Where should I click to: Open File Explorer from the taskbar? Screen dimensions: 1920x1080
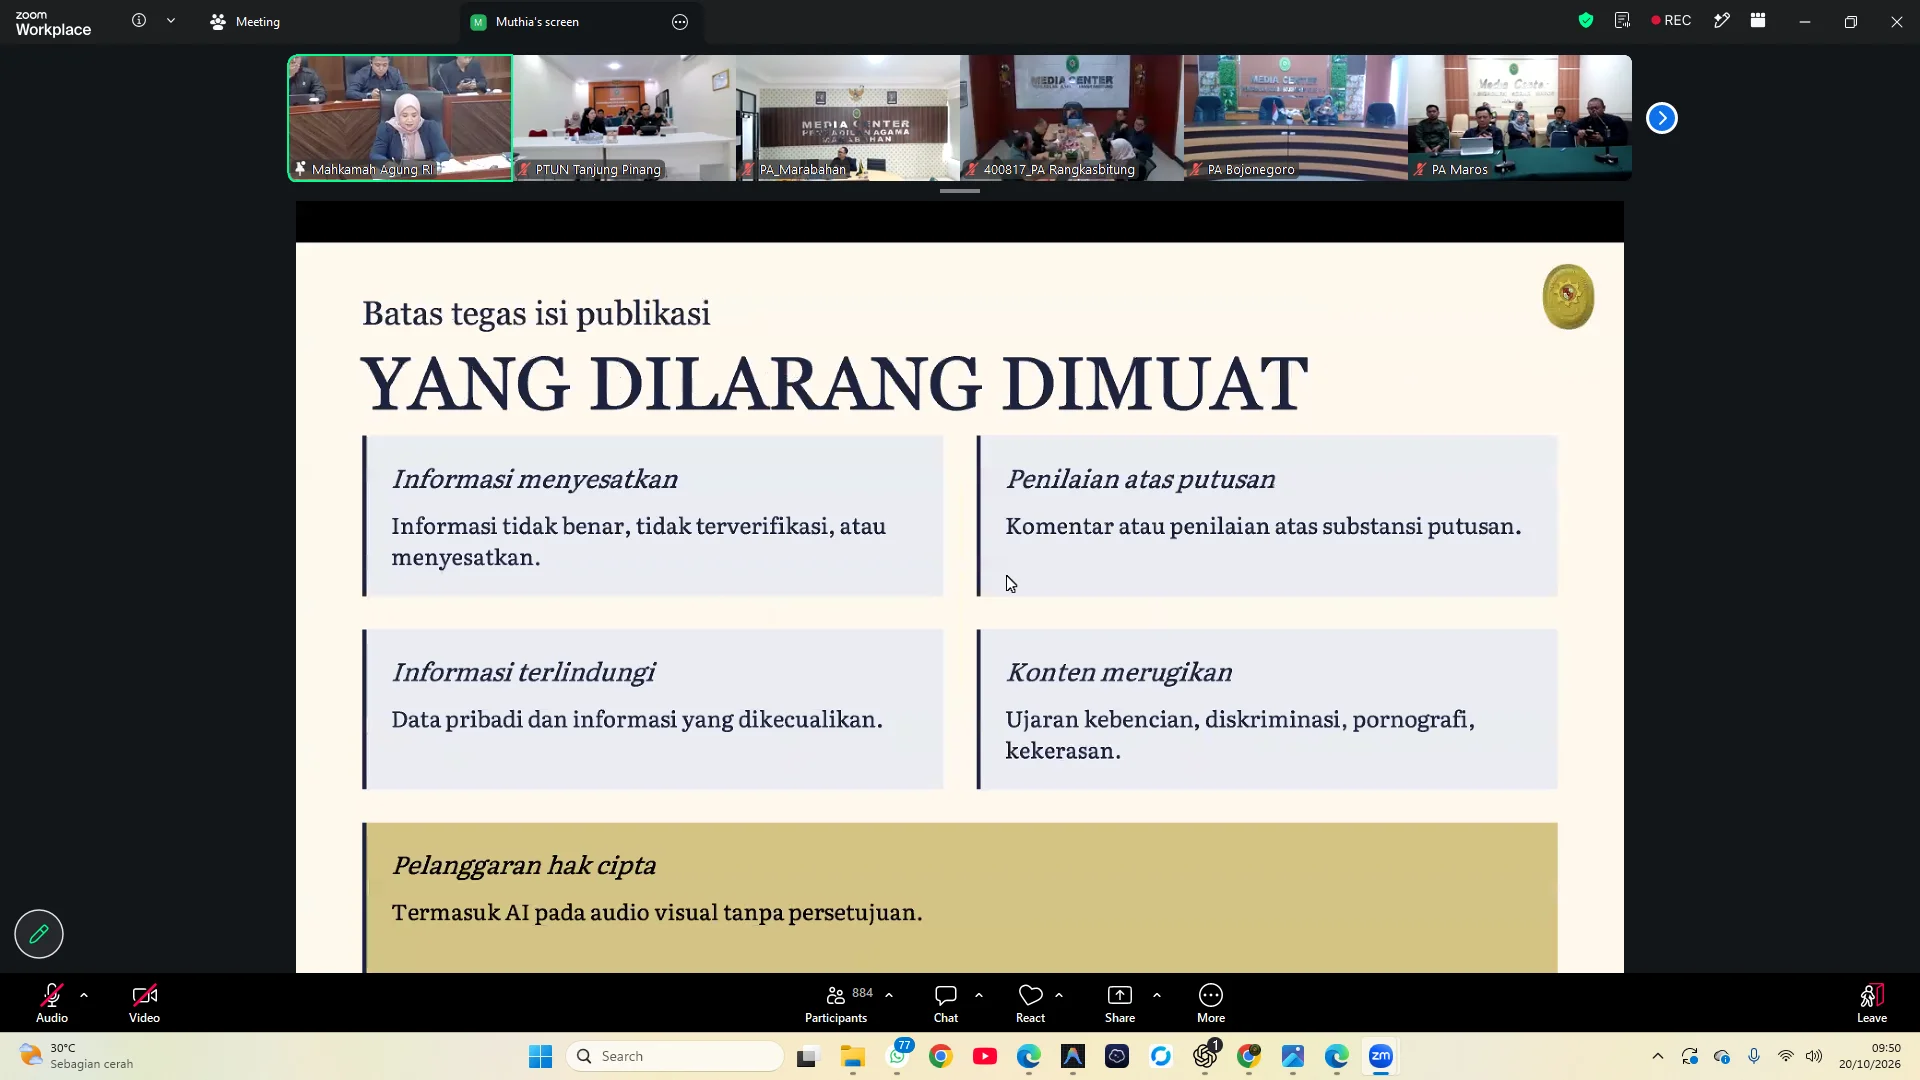click(852, 1056)
